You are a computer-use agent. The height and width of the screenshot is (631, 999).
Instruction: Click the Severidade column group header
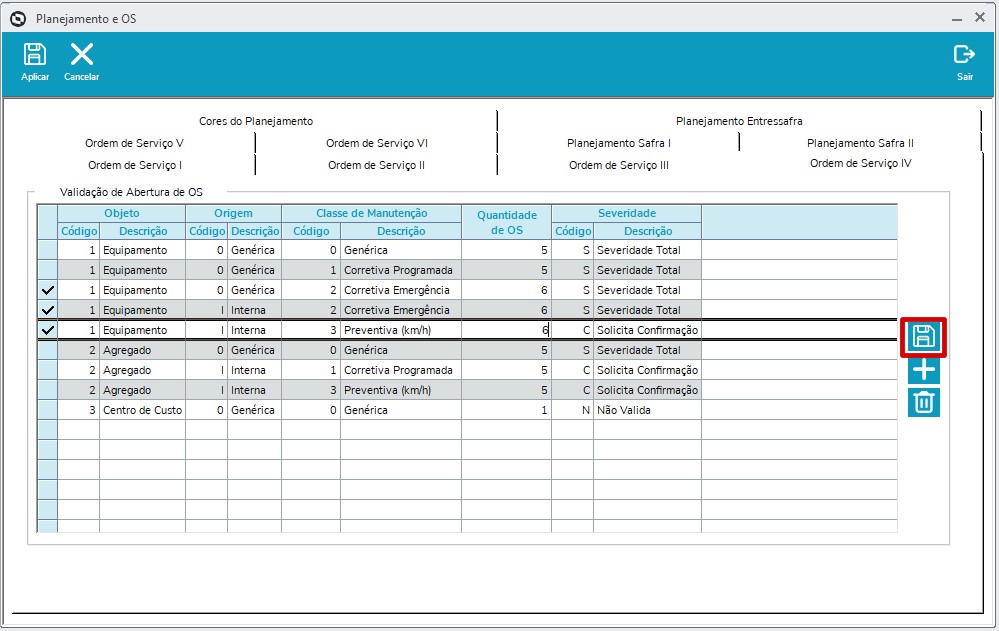pyautogui.click(x=626, y=214)
